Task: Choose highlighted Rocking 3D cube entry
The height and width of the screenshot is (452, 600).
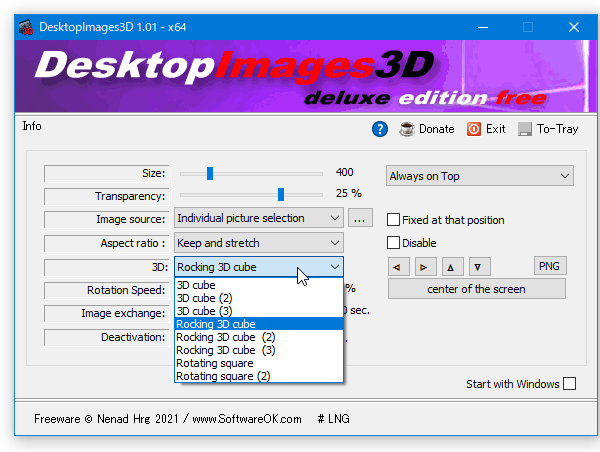Action: [x=259, y=324]
